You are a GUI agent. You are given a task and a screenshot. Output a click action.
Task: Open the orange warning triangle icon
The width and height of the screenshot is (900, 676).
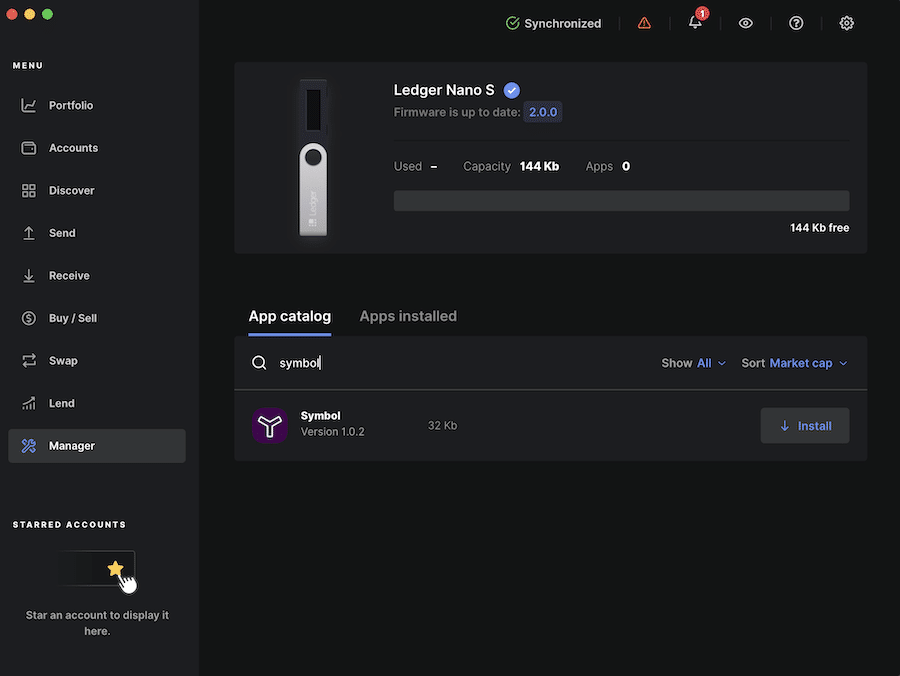[644, 23]
